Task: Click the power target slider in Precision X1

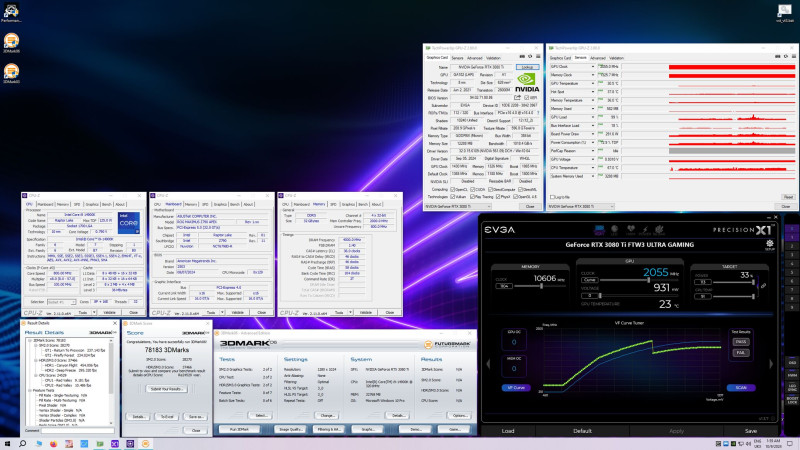Action: [x=734, y=282]
